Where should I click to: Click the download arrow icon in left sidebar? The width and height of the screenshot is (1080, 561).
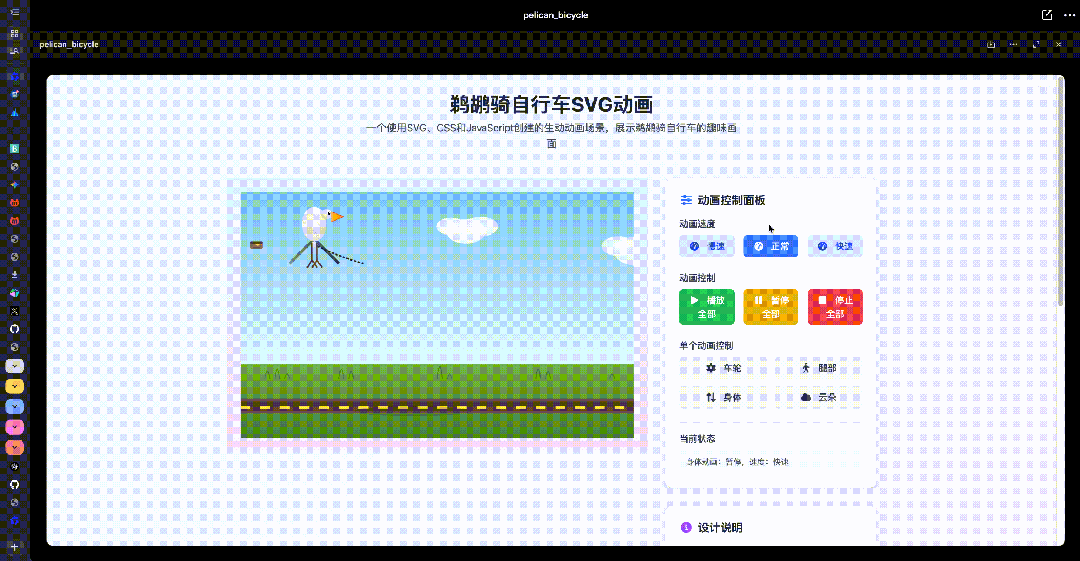tap(14, 274)
